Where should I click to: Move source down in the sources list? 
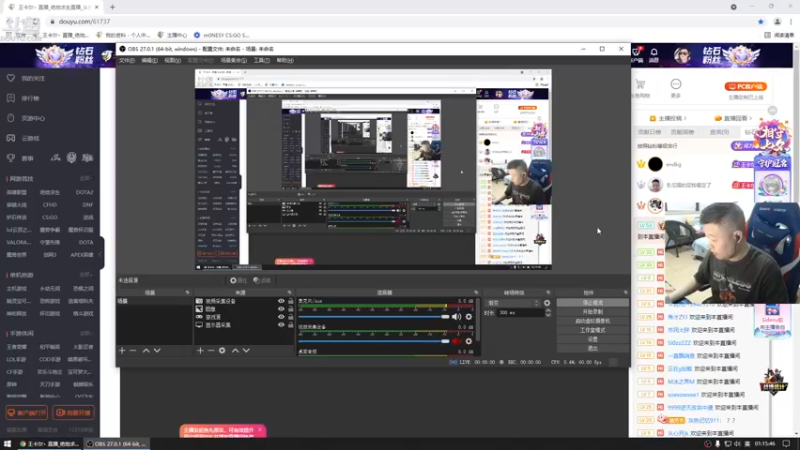246,351
